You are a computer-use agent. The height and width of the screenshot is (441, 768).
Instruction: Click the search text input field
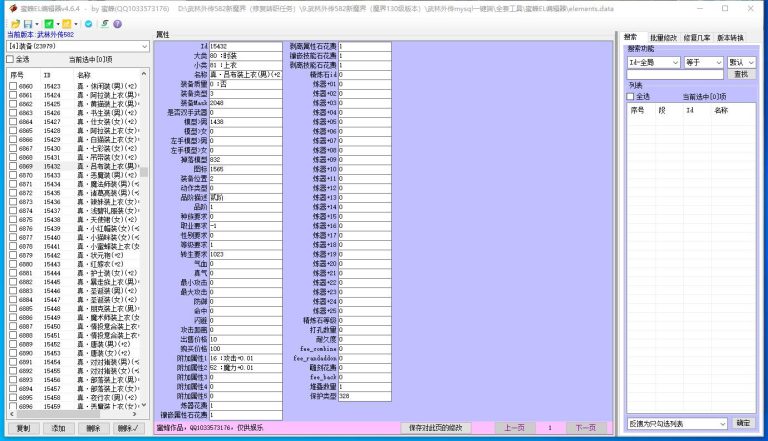pyautogui.click(x=675, y=74)
